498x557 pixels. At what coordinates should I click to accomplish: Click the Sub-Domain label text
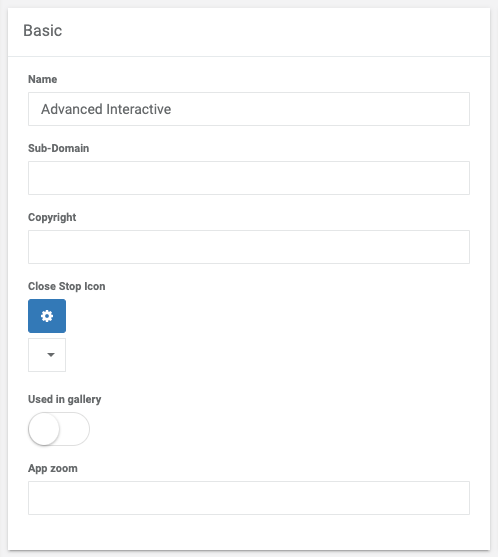(x=59, y=148)
